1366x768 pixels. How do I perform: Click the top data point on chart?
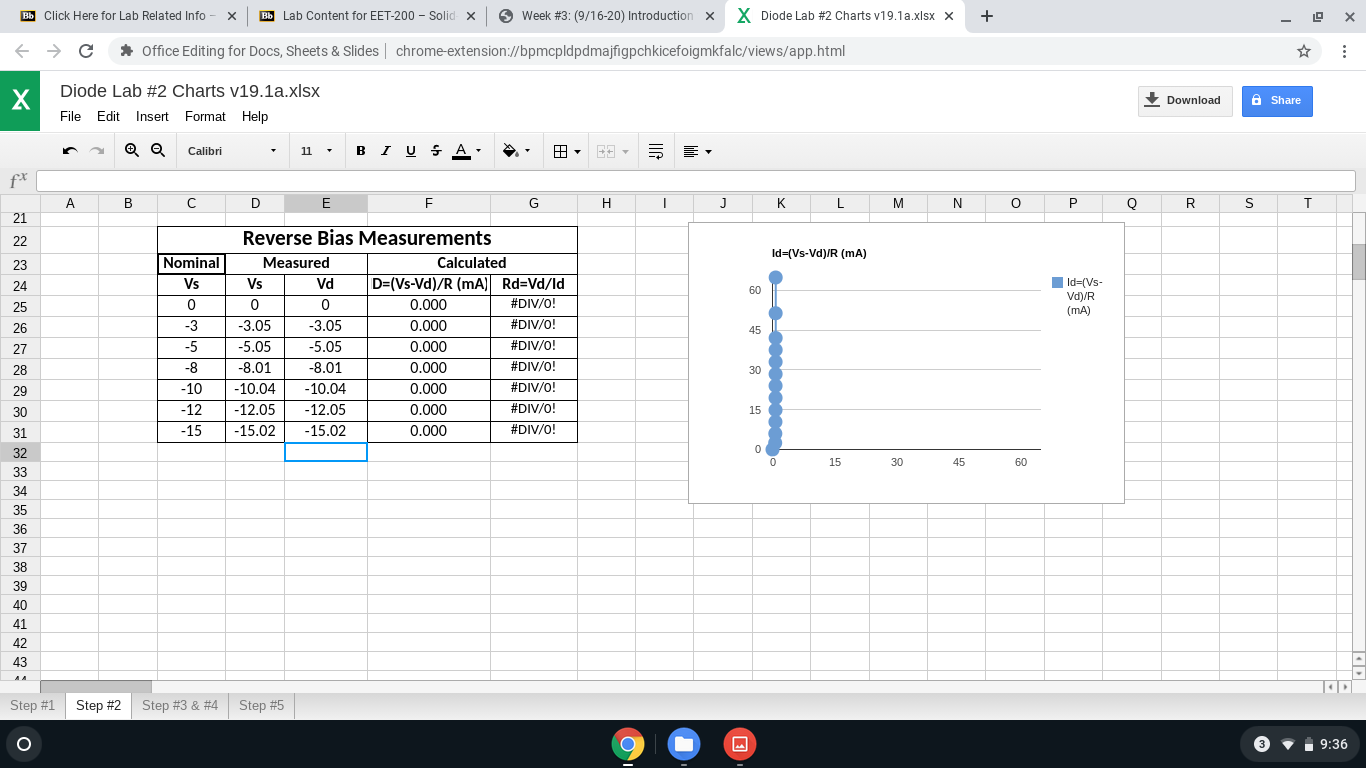click(x=775, y=278)
